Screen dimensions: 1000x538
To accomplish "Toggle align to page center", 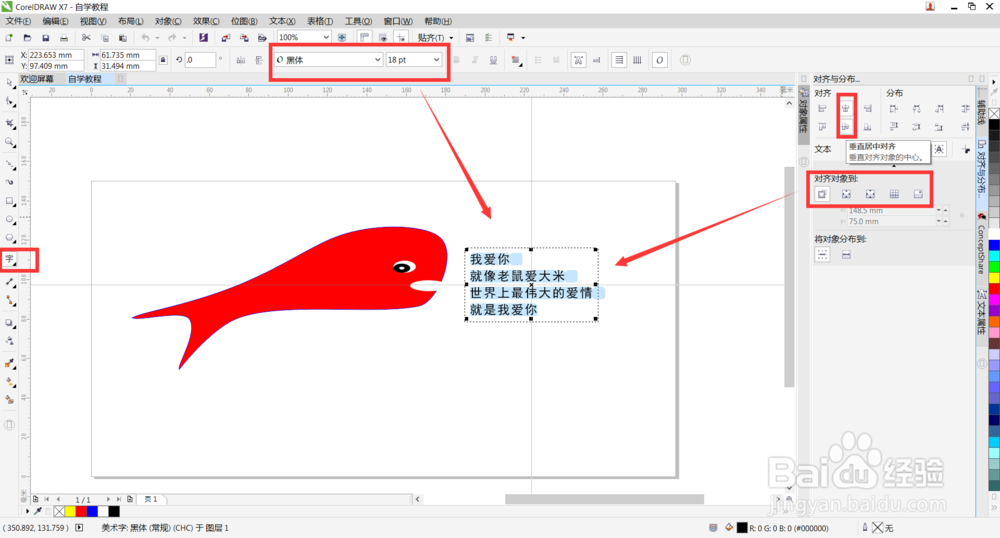I will point(870,194).
